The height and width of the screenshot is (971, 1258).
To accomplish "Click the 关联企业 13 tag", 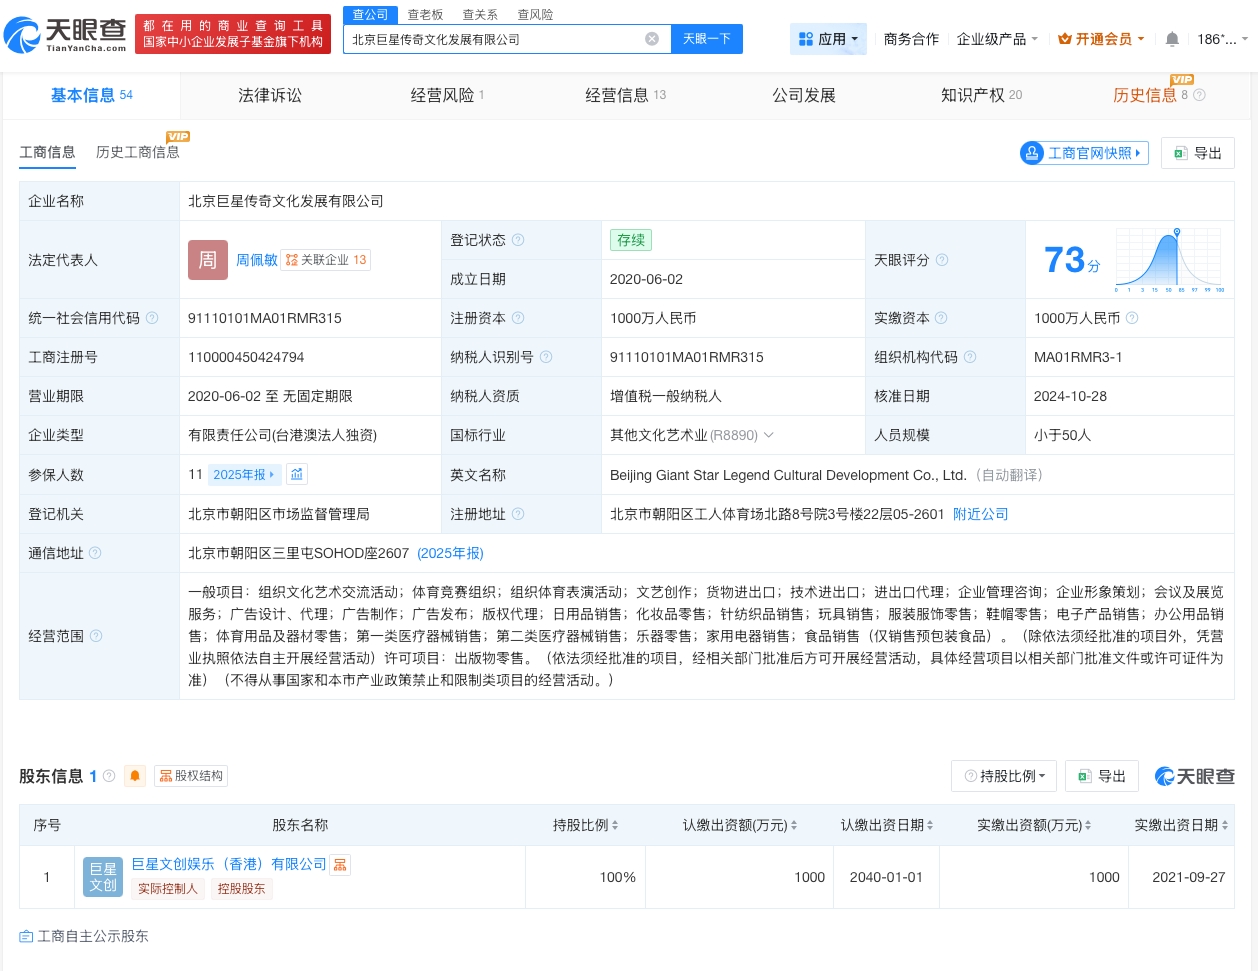I will coord(326,260).
